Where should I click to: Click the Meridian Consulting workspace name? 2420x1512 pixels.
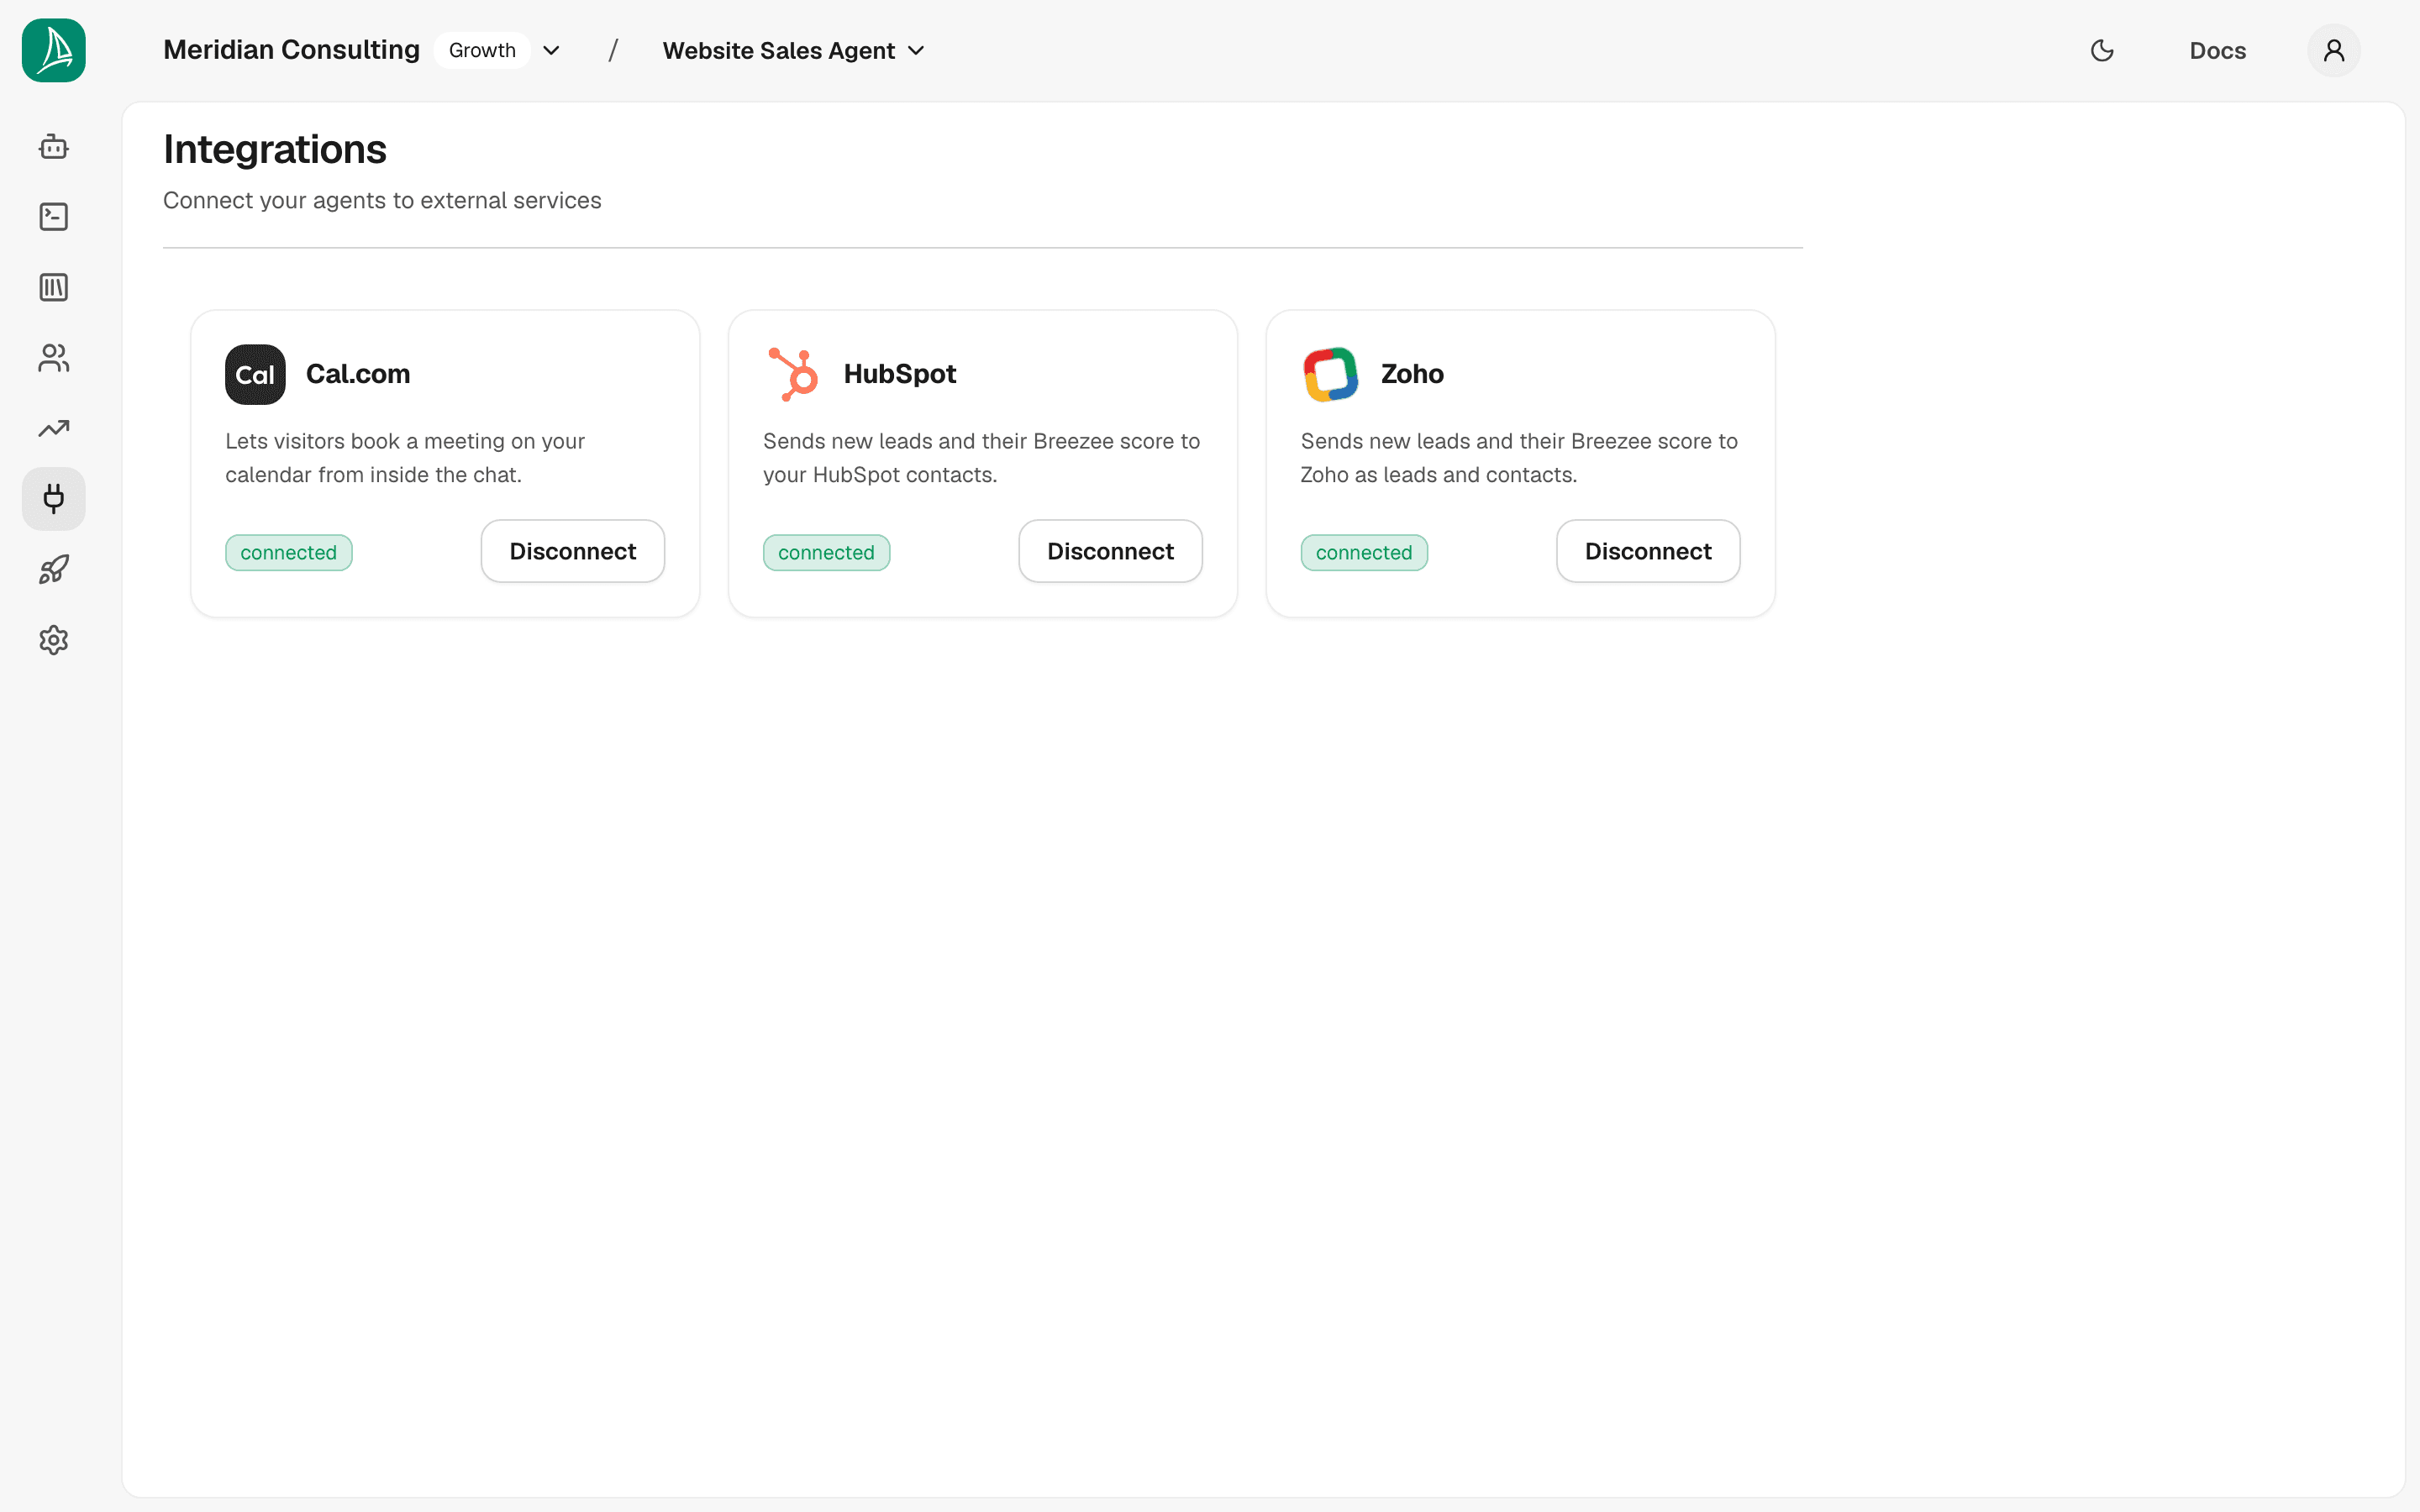tap(291, 50)
